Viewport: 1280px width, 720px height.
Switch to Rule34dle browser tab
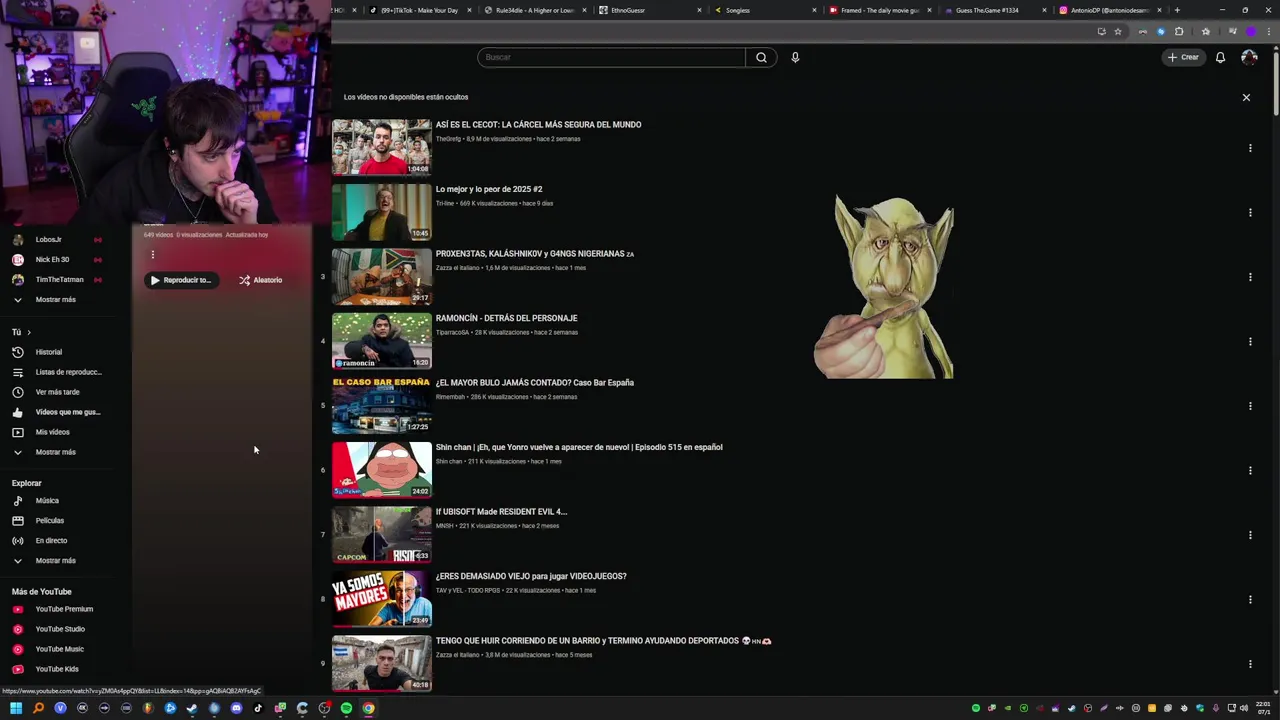coord(535,10)
